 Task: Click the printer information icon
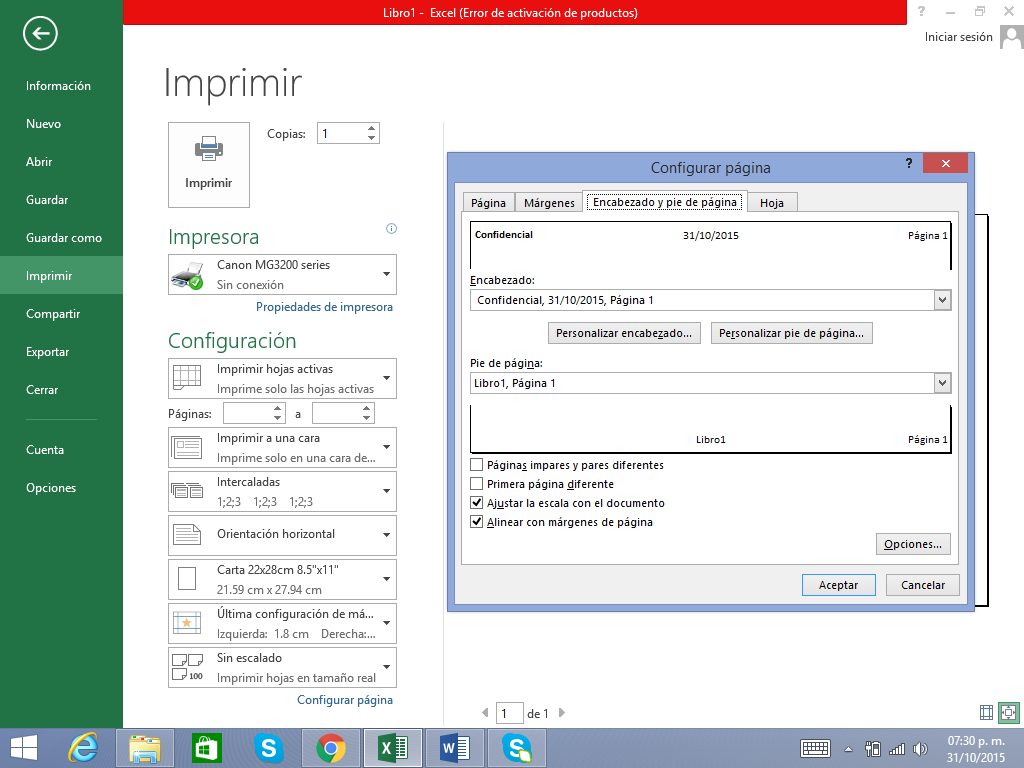(x=391, y=229)
